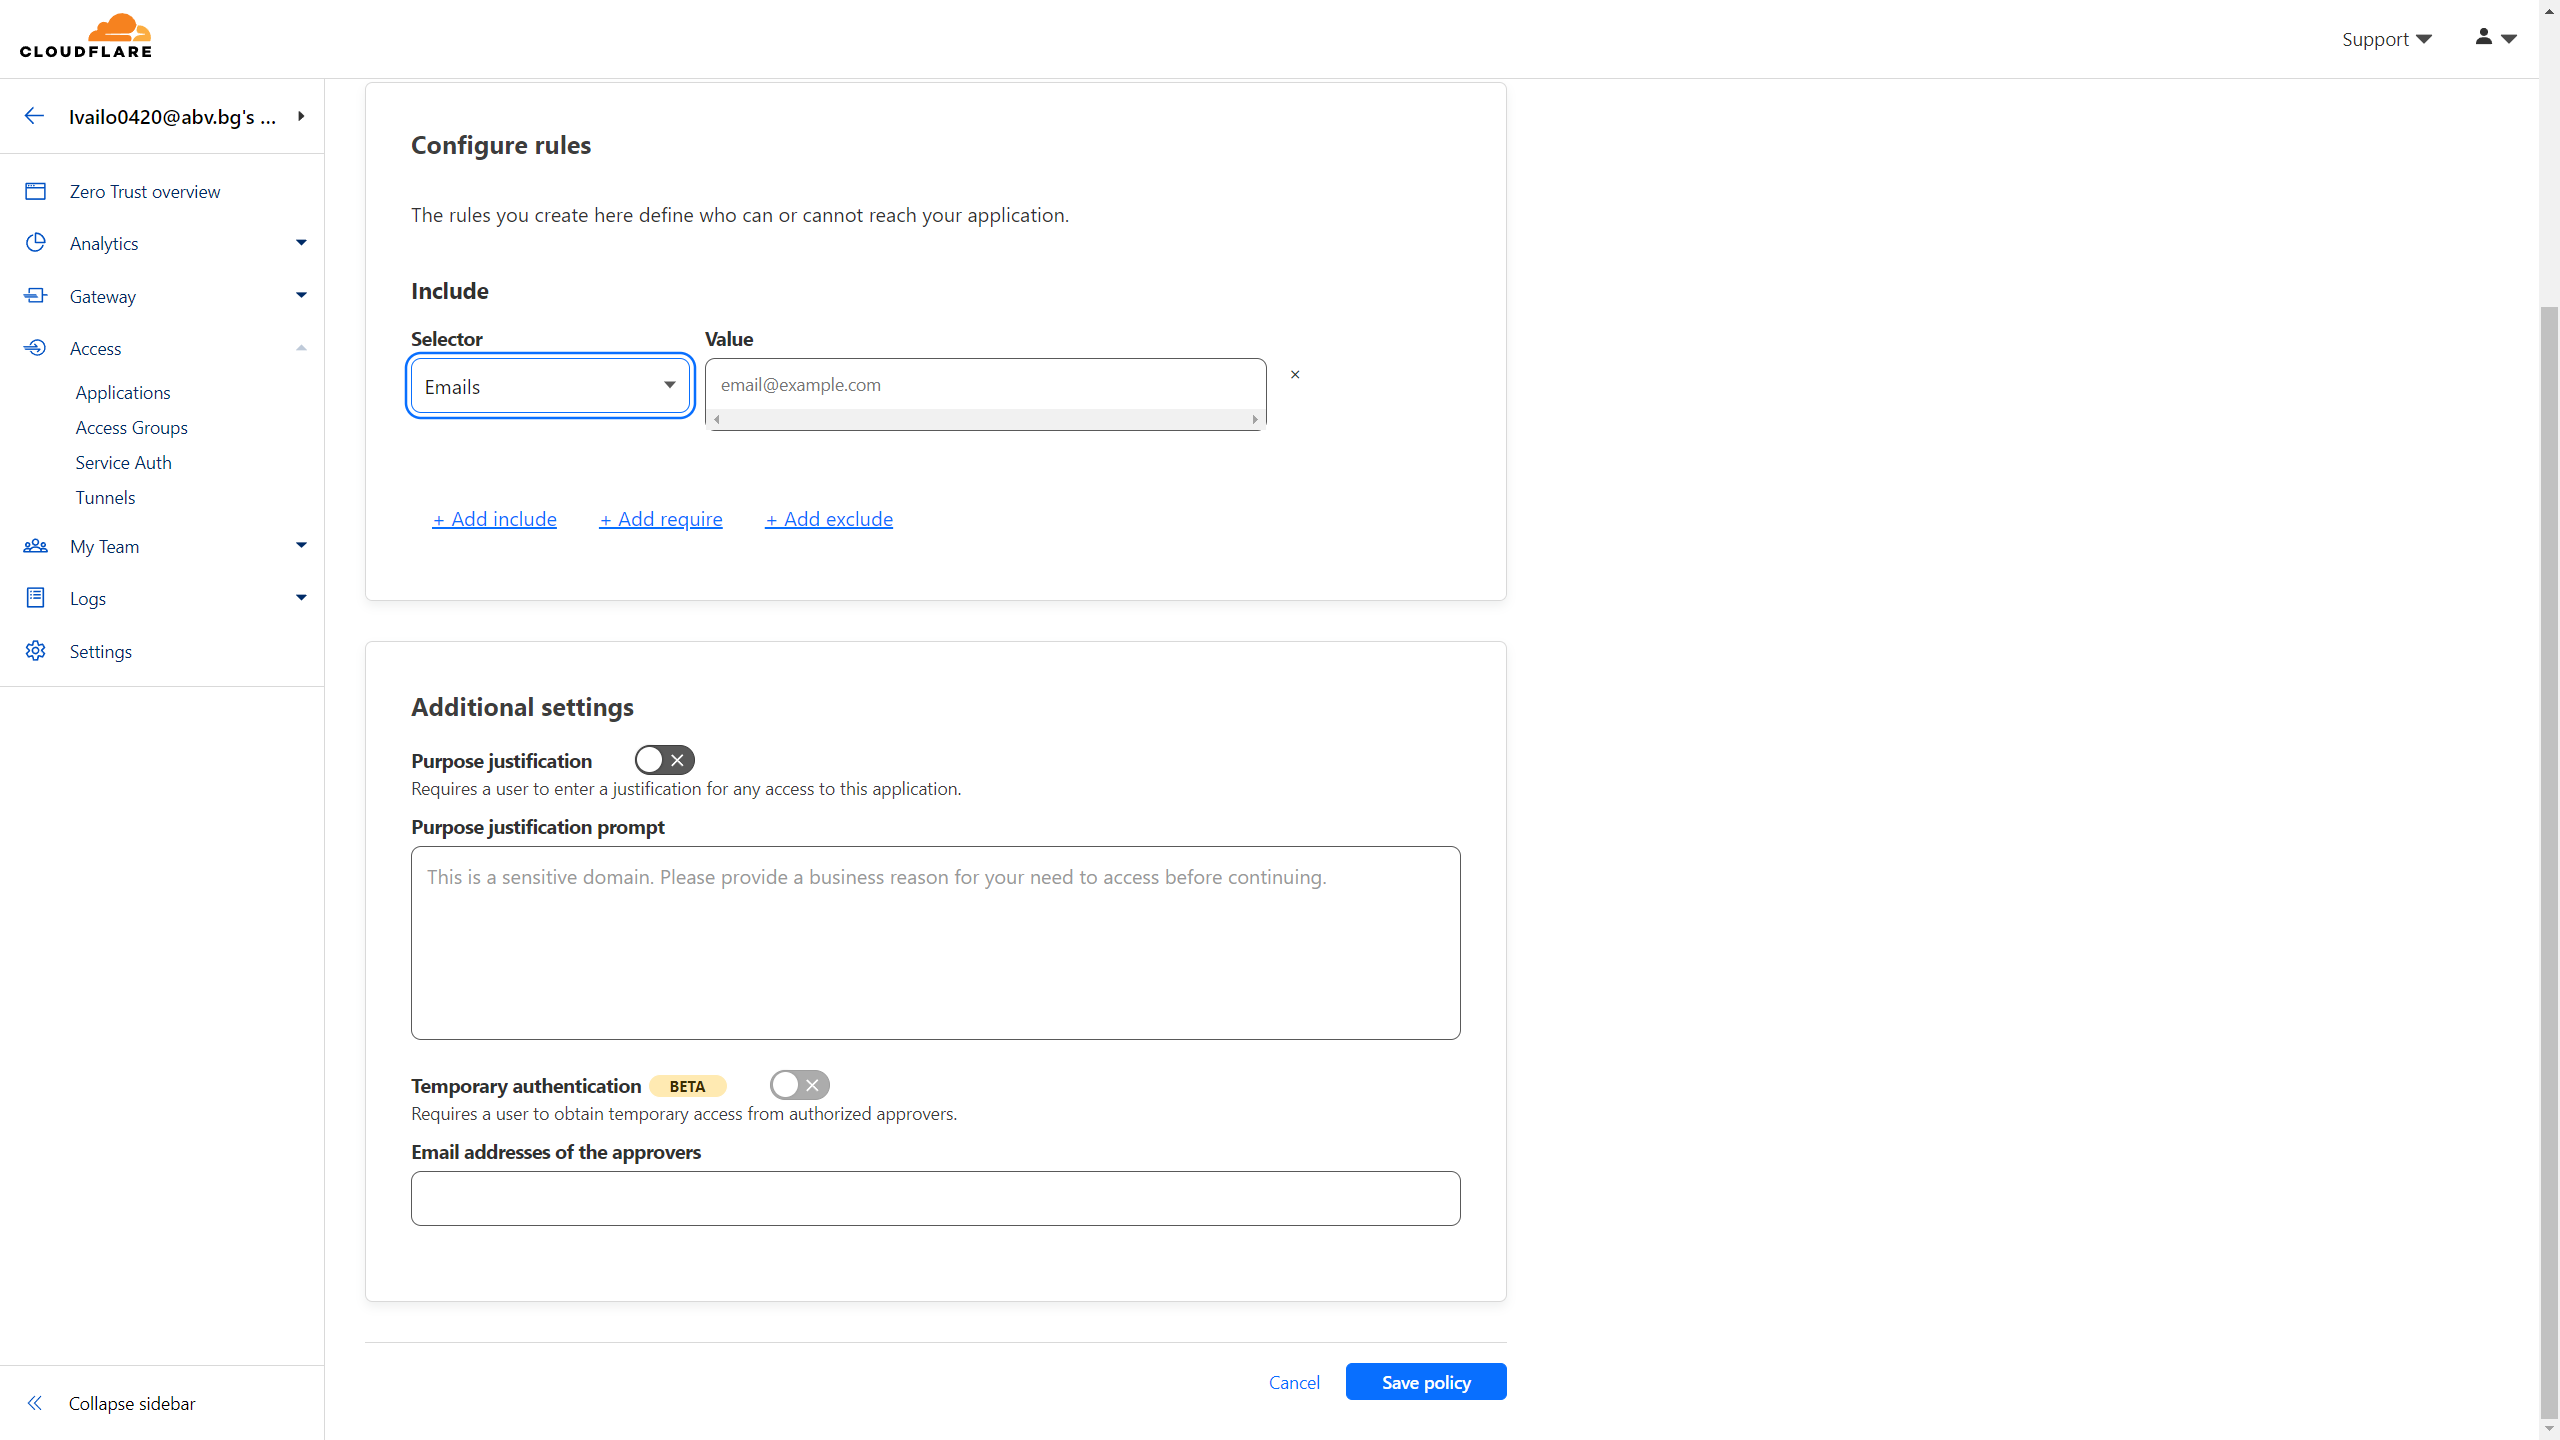Click the Cloudflare logo

(86, 37)
